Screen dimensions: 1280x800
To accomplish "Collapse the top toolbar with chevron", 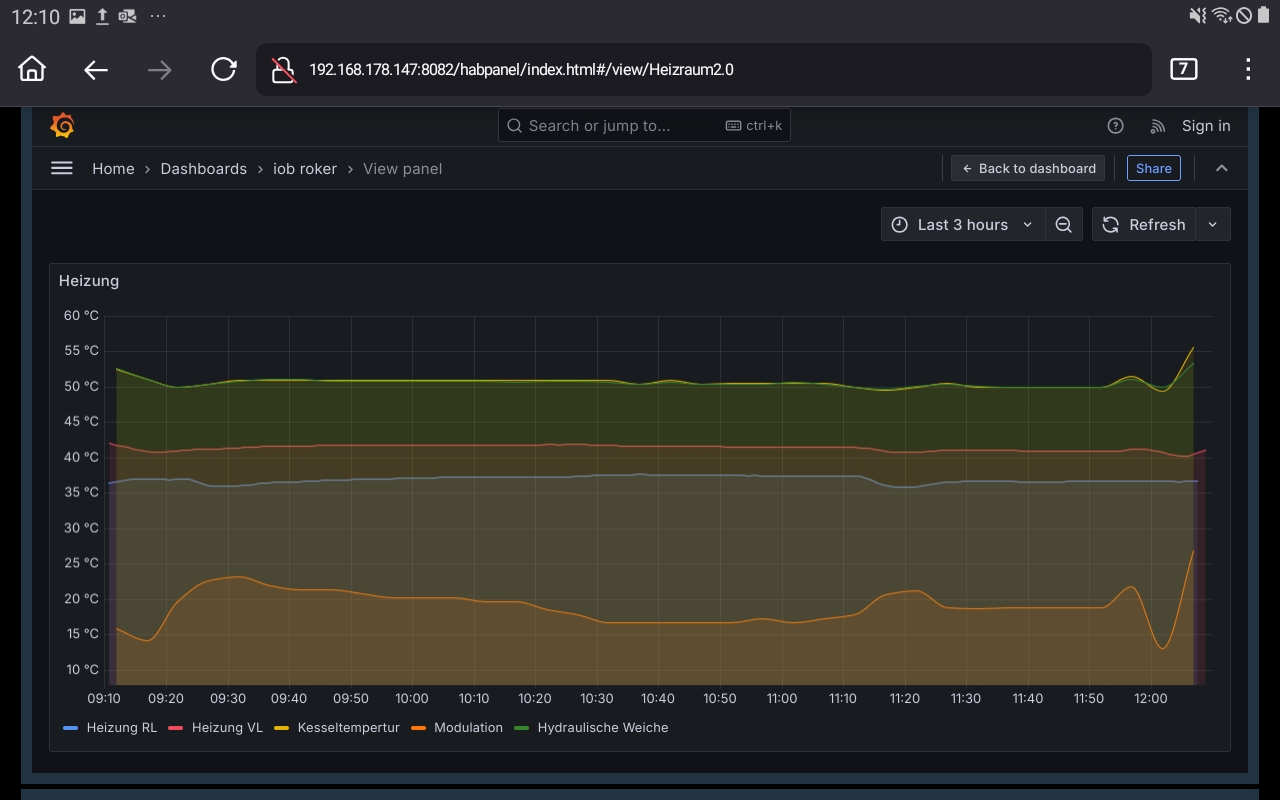I will pyautogui.click(x=1221, y=168).
